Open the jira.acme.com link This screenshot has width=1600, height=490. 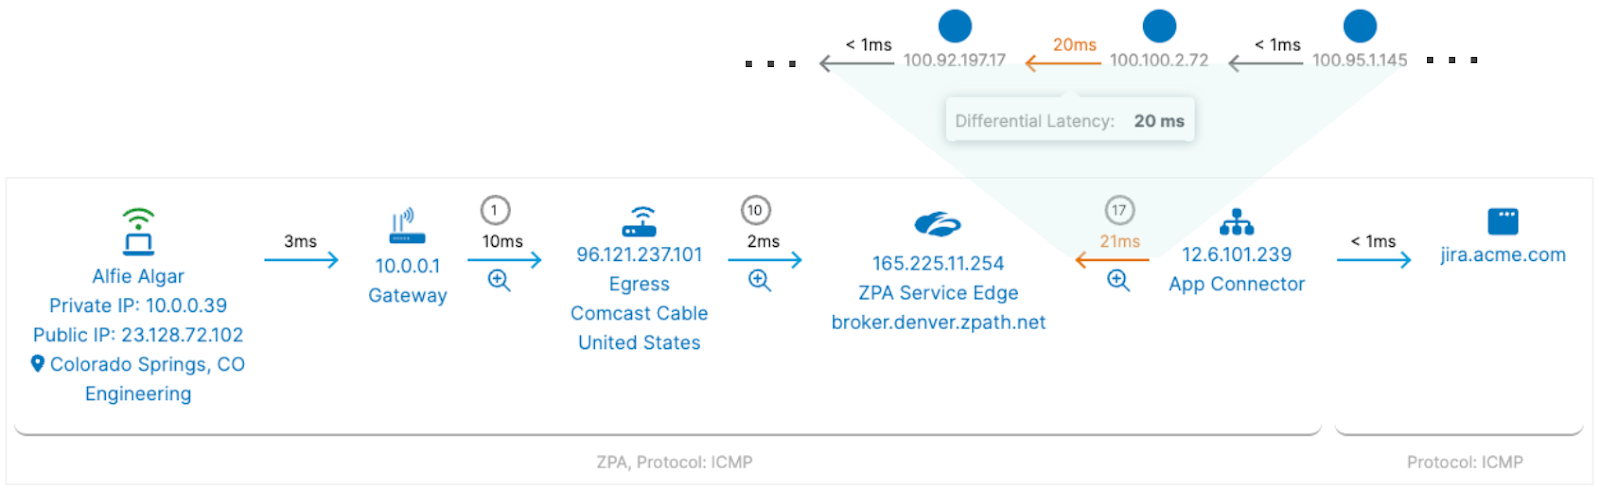click(x=1502, y=255)
